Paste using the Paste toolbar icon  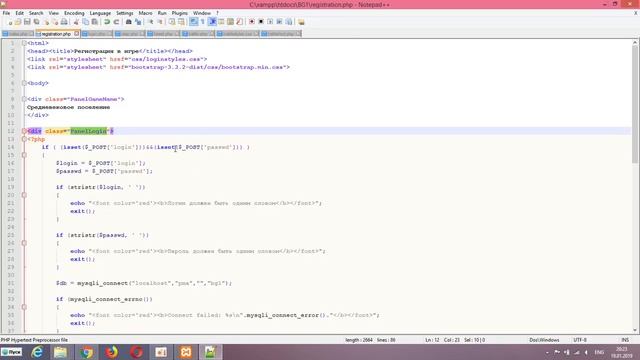[95, 22]
